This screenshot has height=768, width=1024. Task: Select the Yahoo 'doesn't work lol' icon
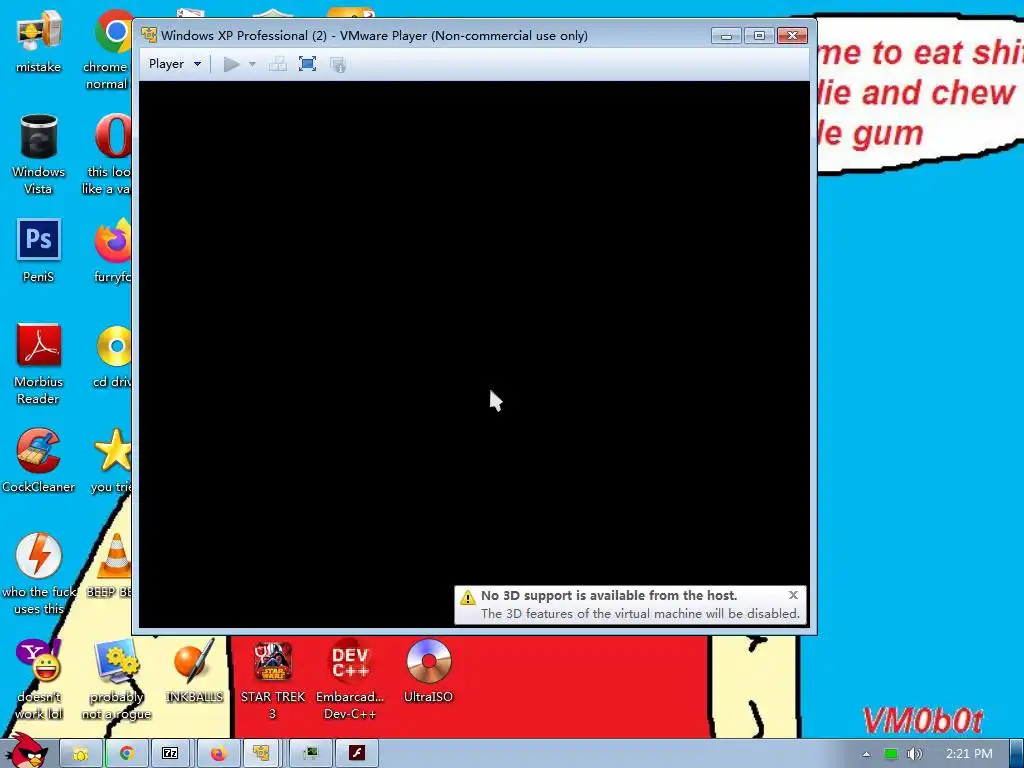pyautogui.click(x=39, y=679)
